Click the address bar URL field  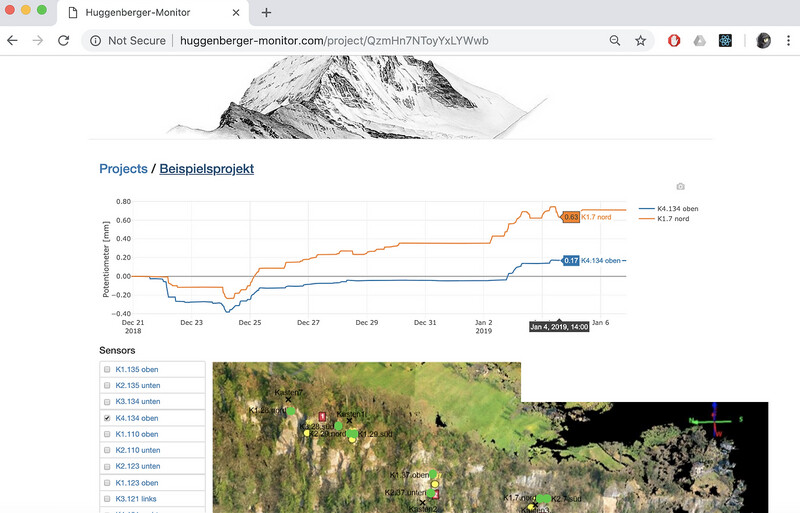tap(334, 40)
